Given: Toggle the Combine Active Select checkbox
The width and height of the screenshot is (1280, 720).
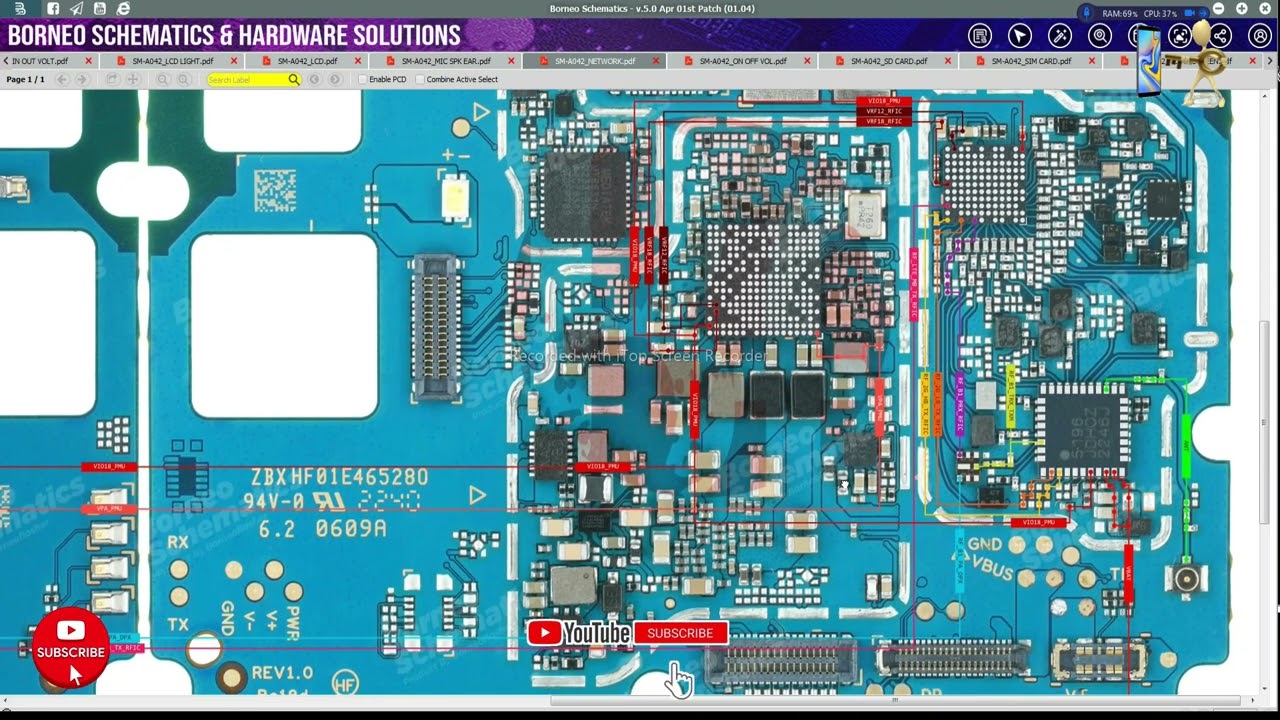Looking at the screenshot, I should (x=420, y=79).
